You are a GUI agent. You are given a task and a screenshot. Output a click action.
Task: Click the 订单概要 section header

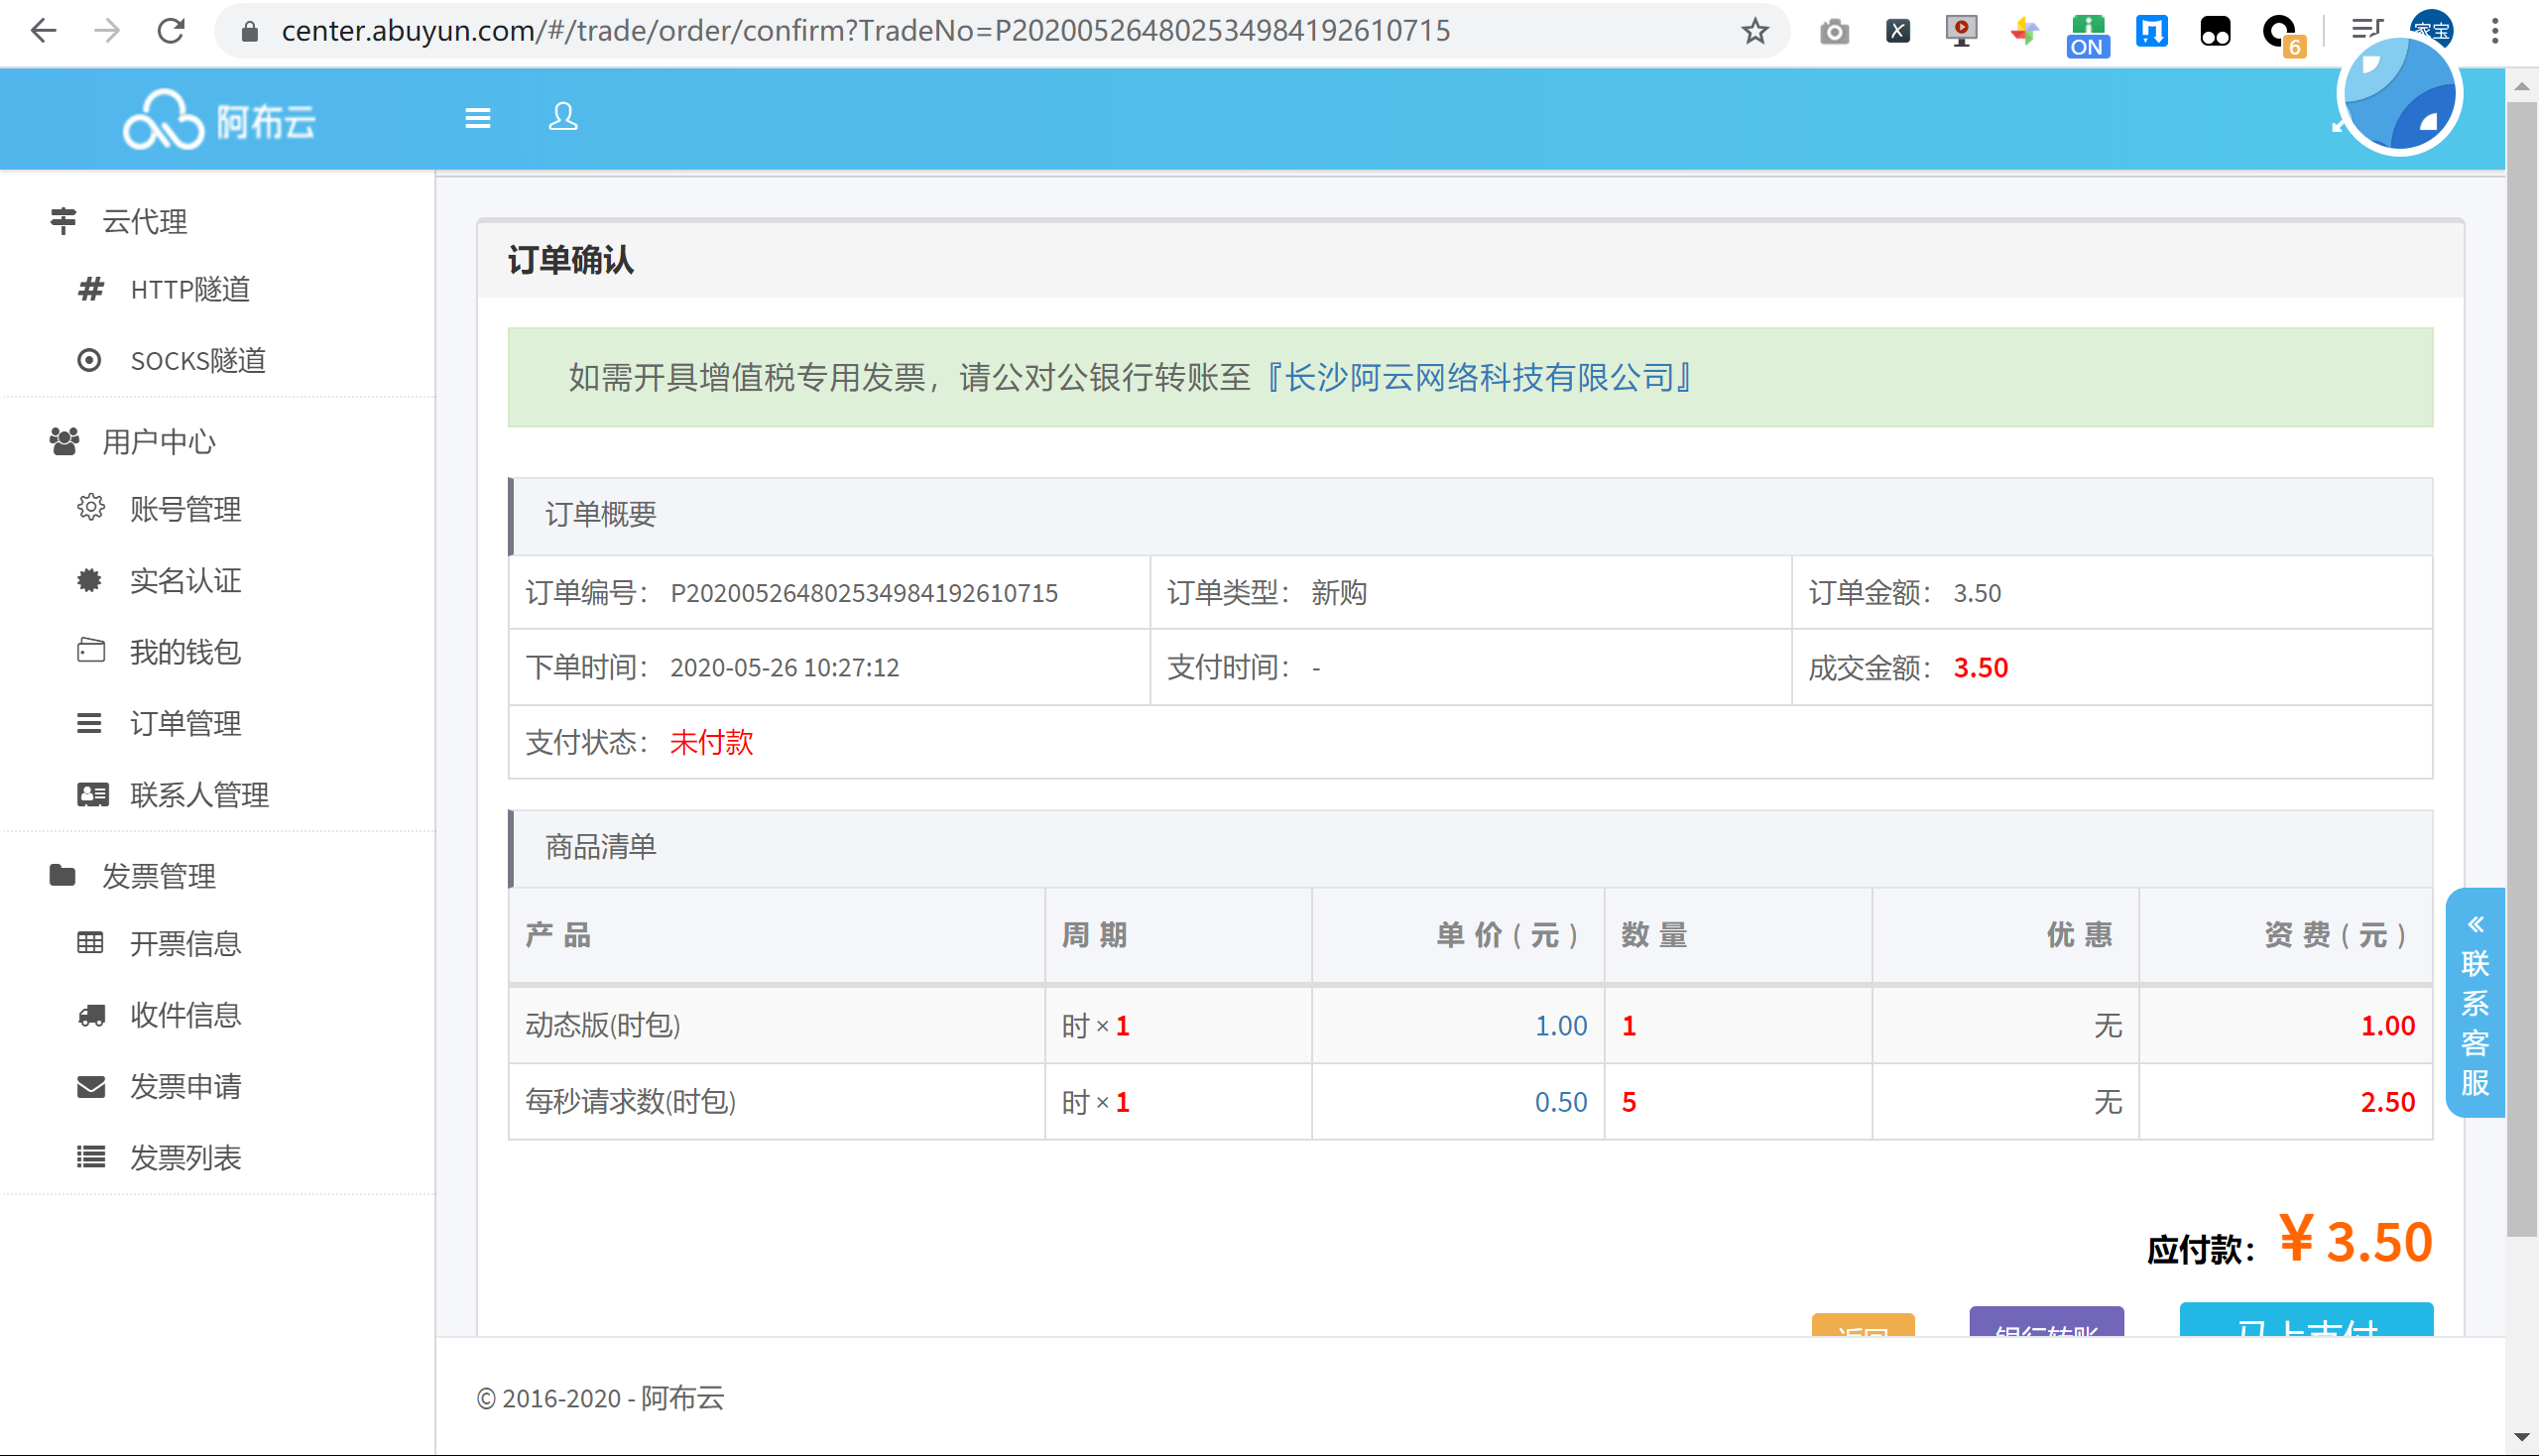(1470, 516)
